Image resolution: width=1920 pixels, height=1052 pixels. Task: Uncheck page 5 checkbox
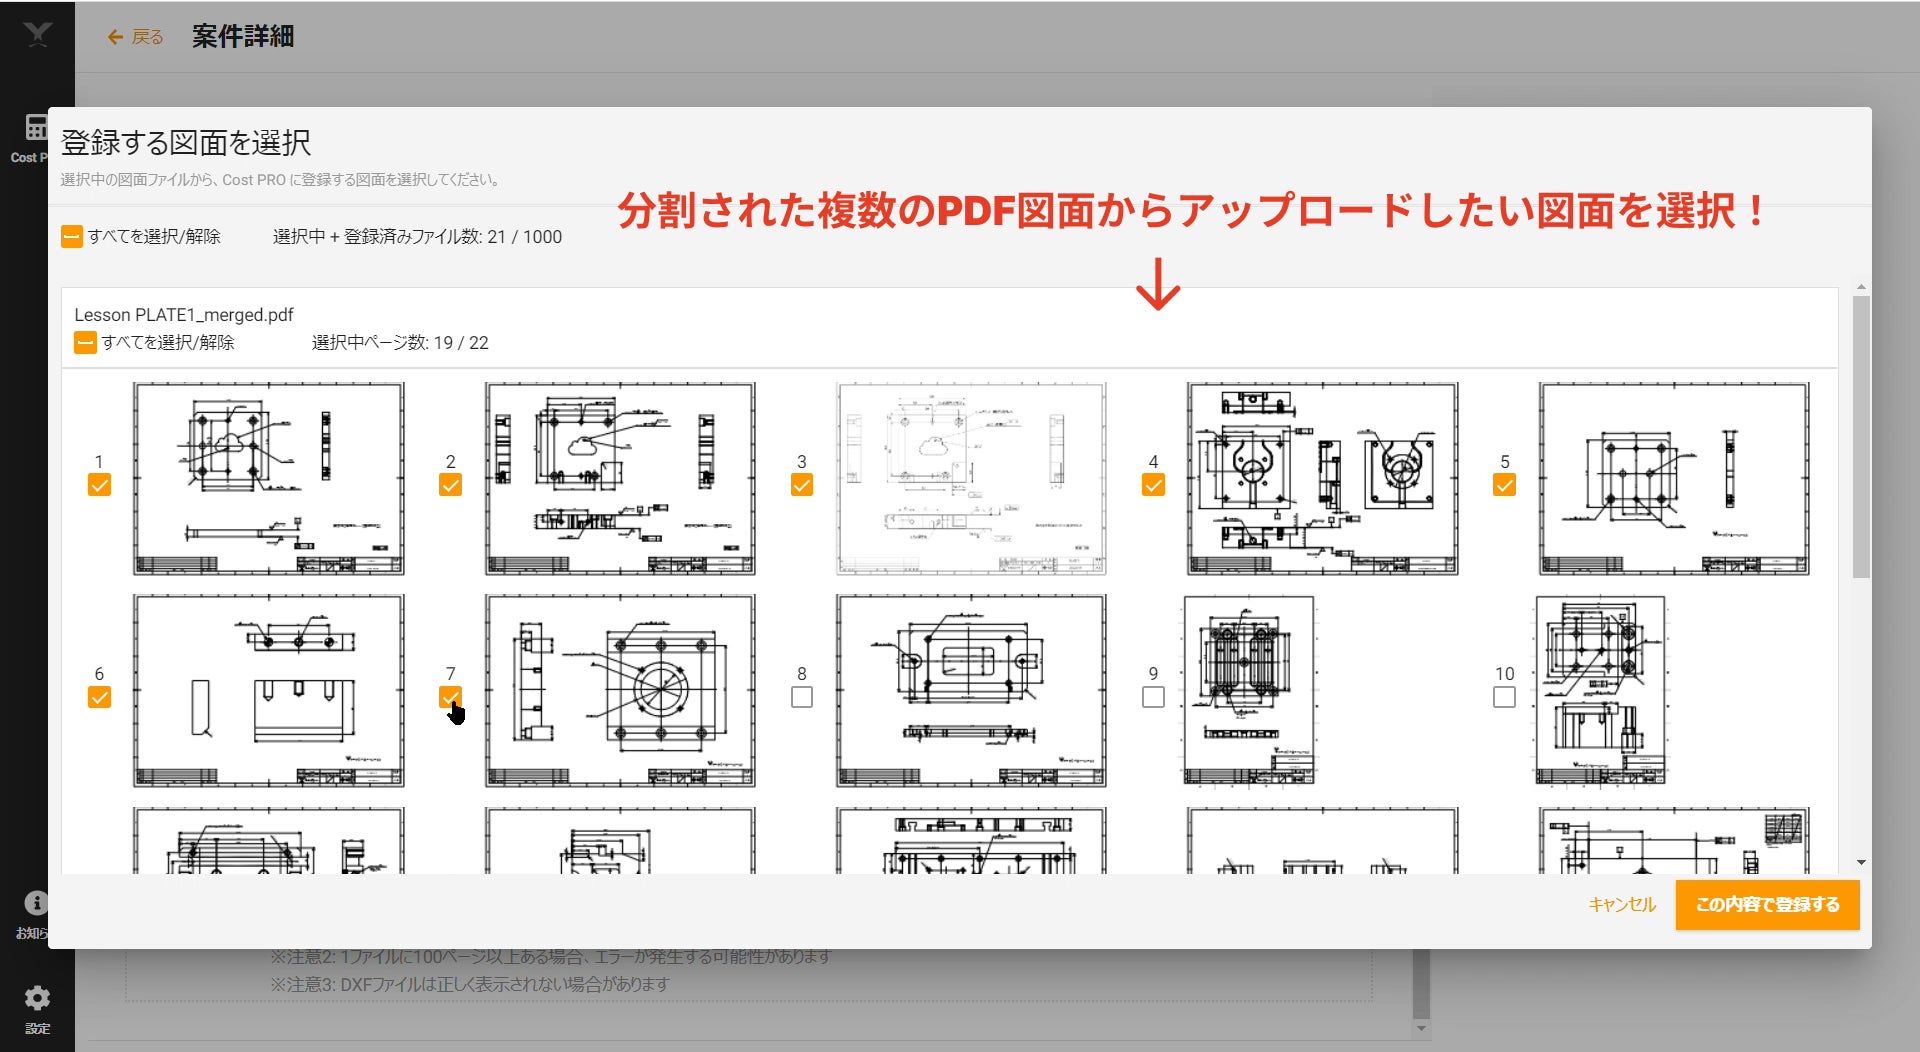[1504, 485]
